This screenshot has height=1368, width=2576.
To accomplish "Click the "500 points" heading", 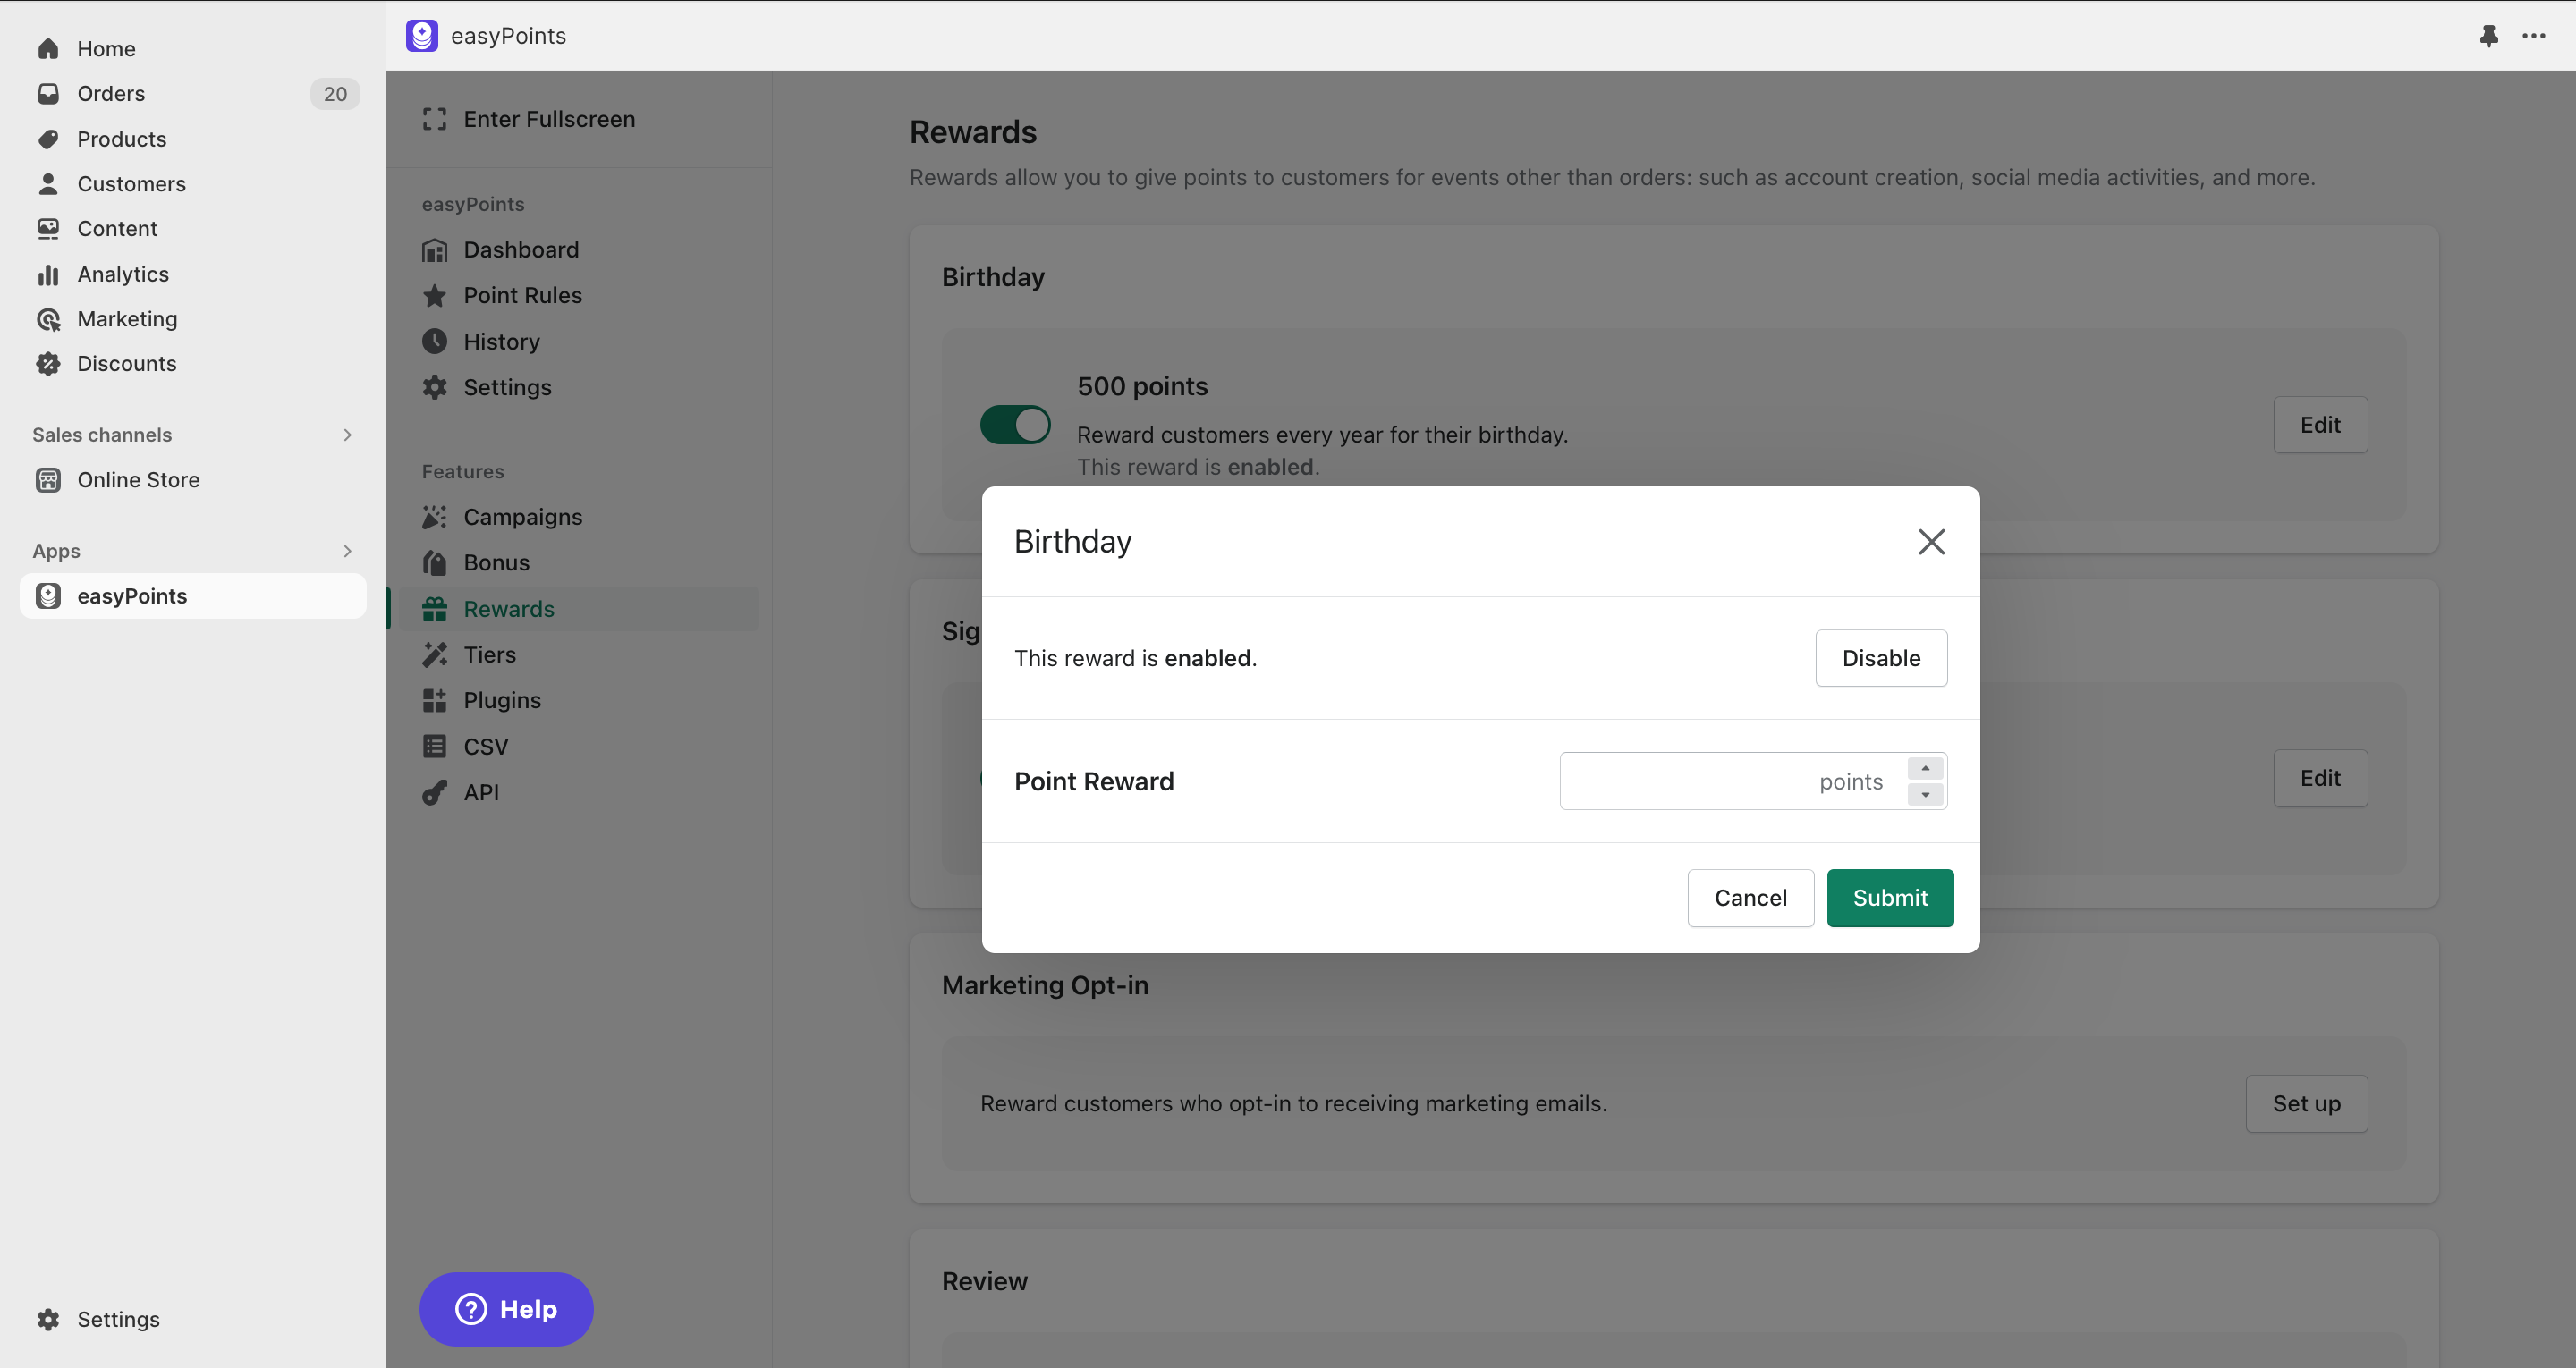I will (1142, 386).
